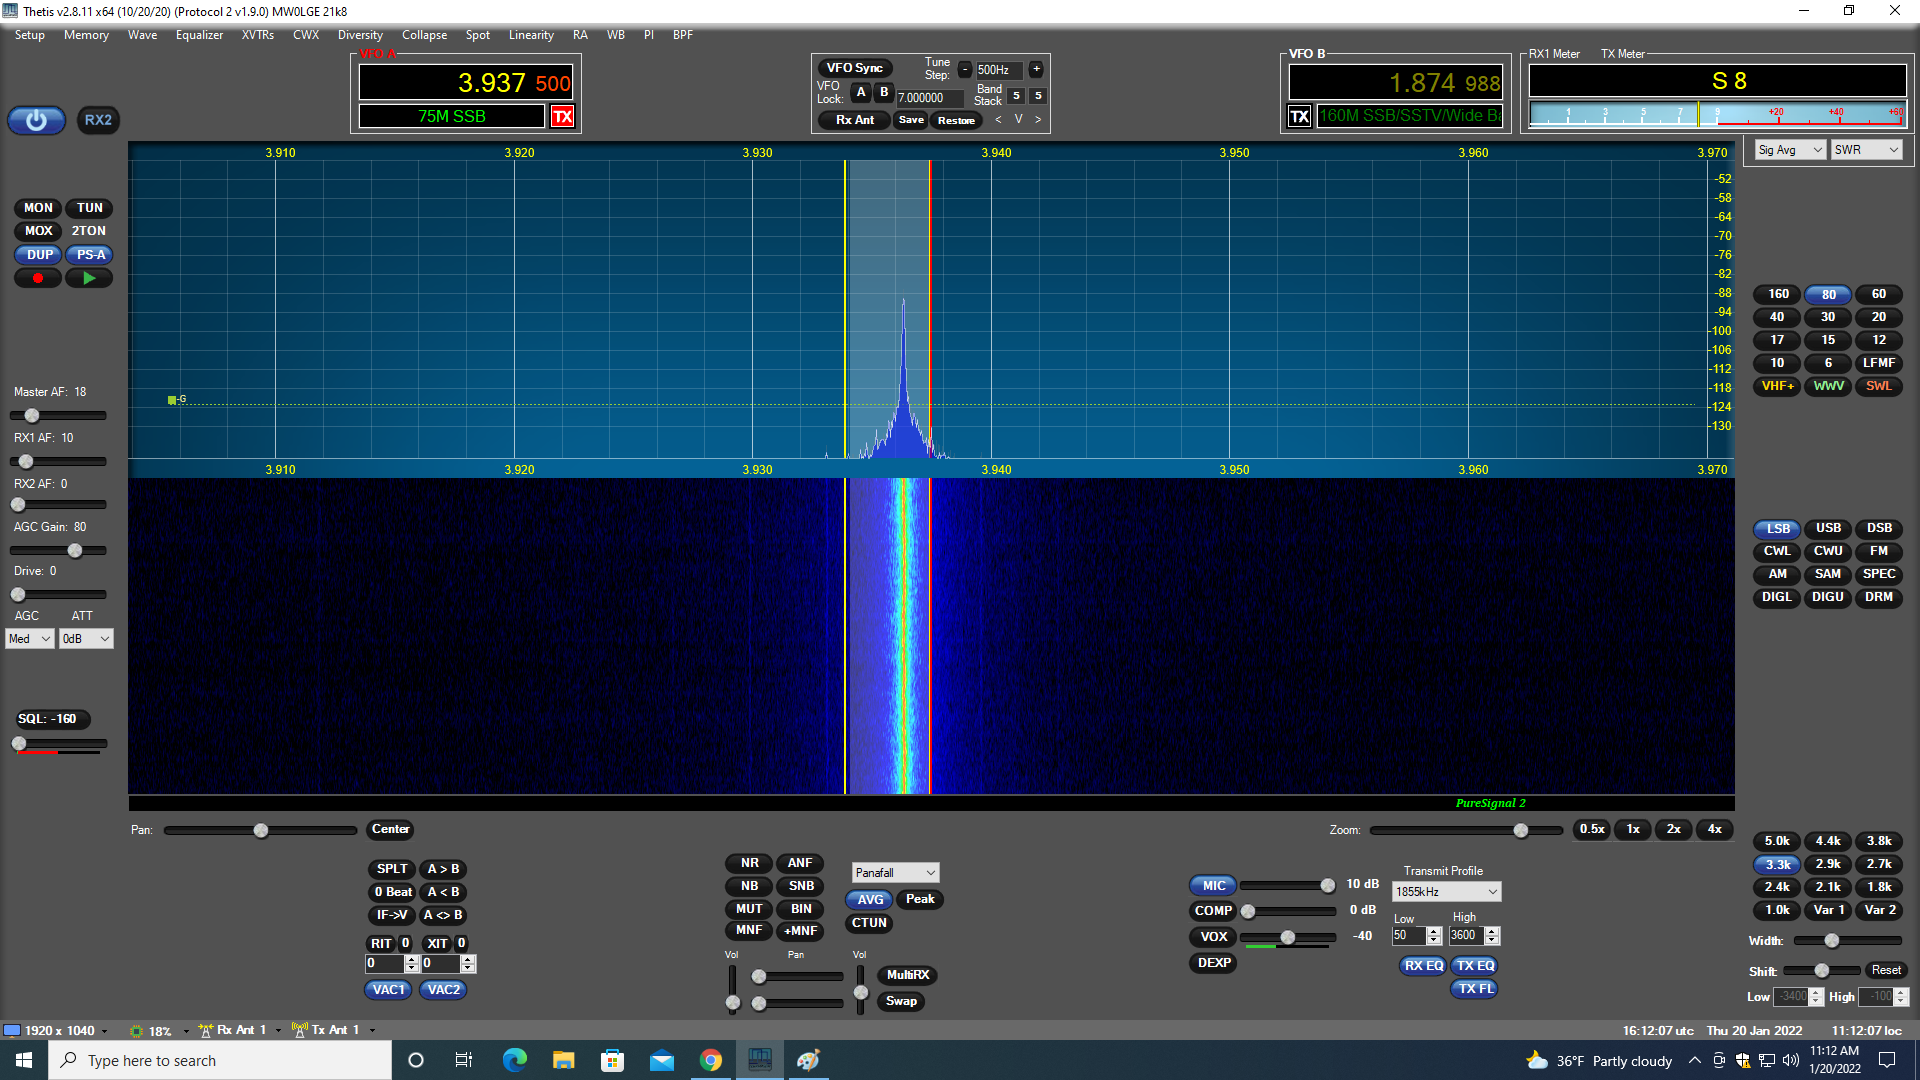Open Transmit Profile 1855kHz dropdown
The width and height of the screenshot is (1920, 1080).
1446,892
